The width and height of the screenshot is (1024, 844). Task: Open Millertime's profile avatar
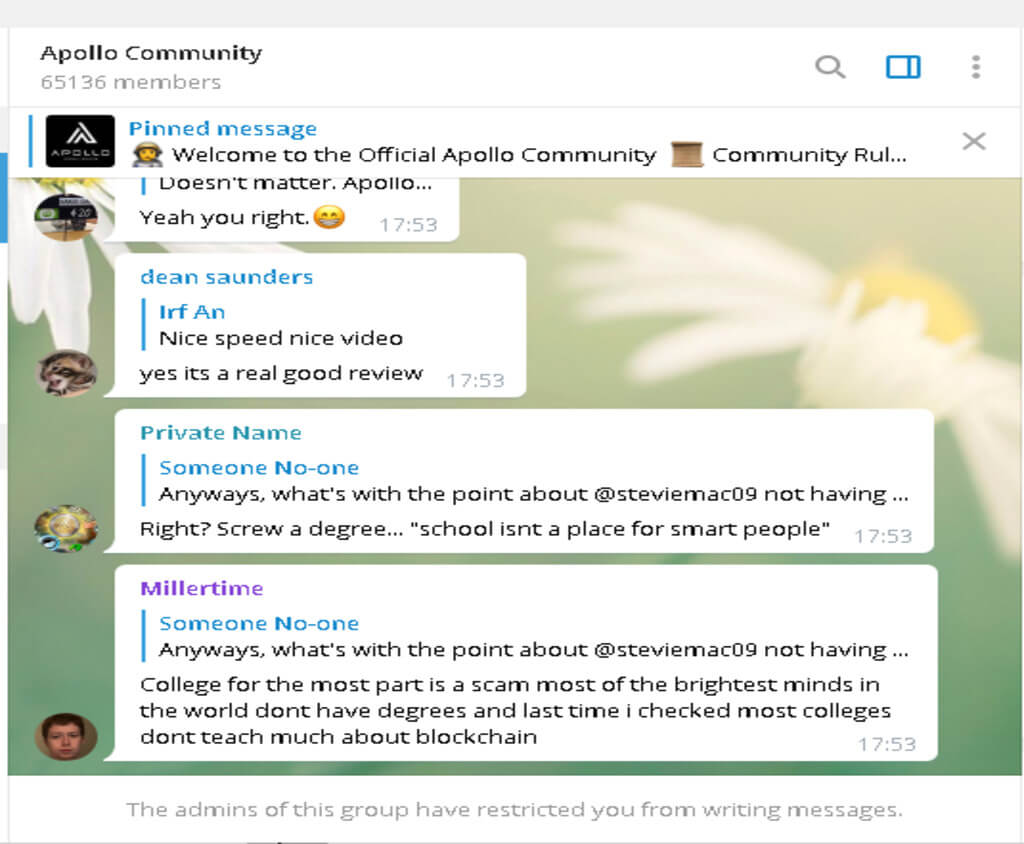click(x=66, y=736)
